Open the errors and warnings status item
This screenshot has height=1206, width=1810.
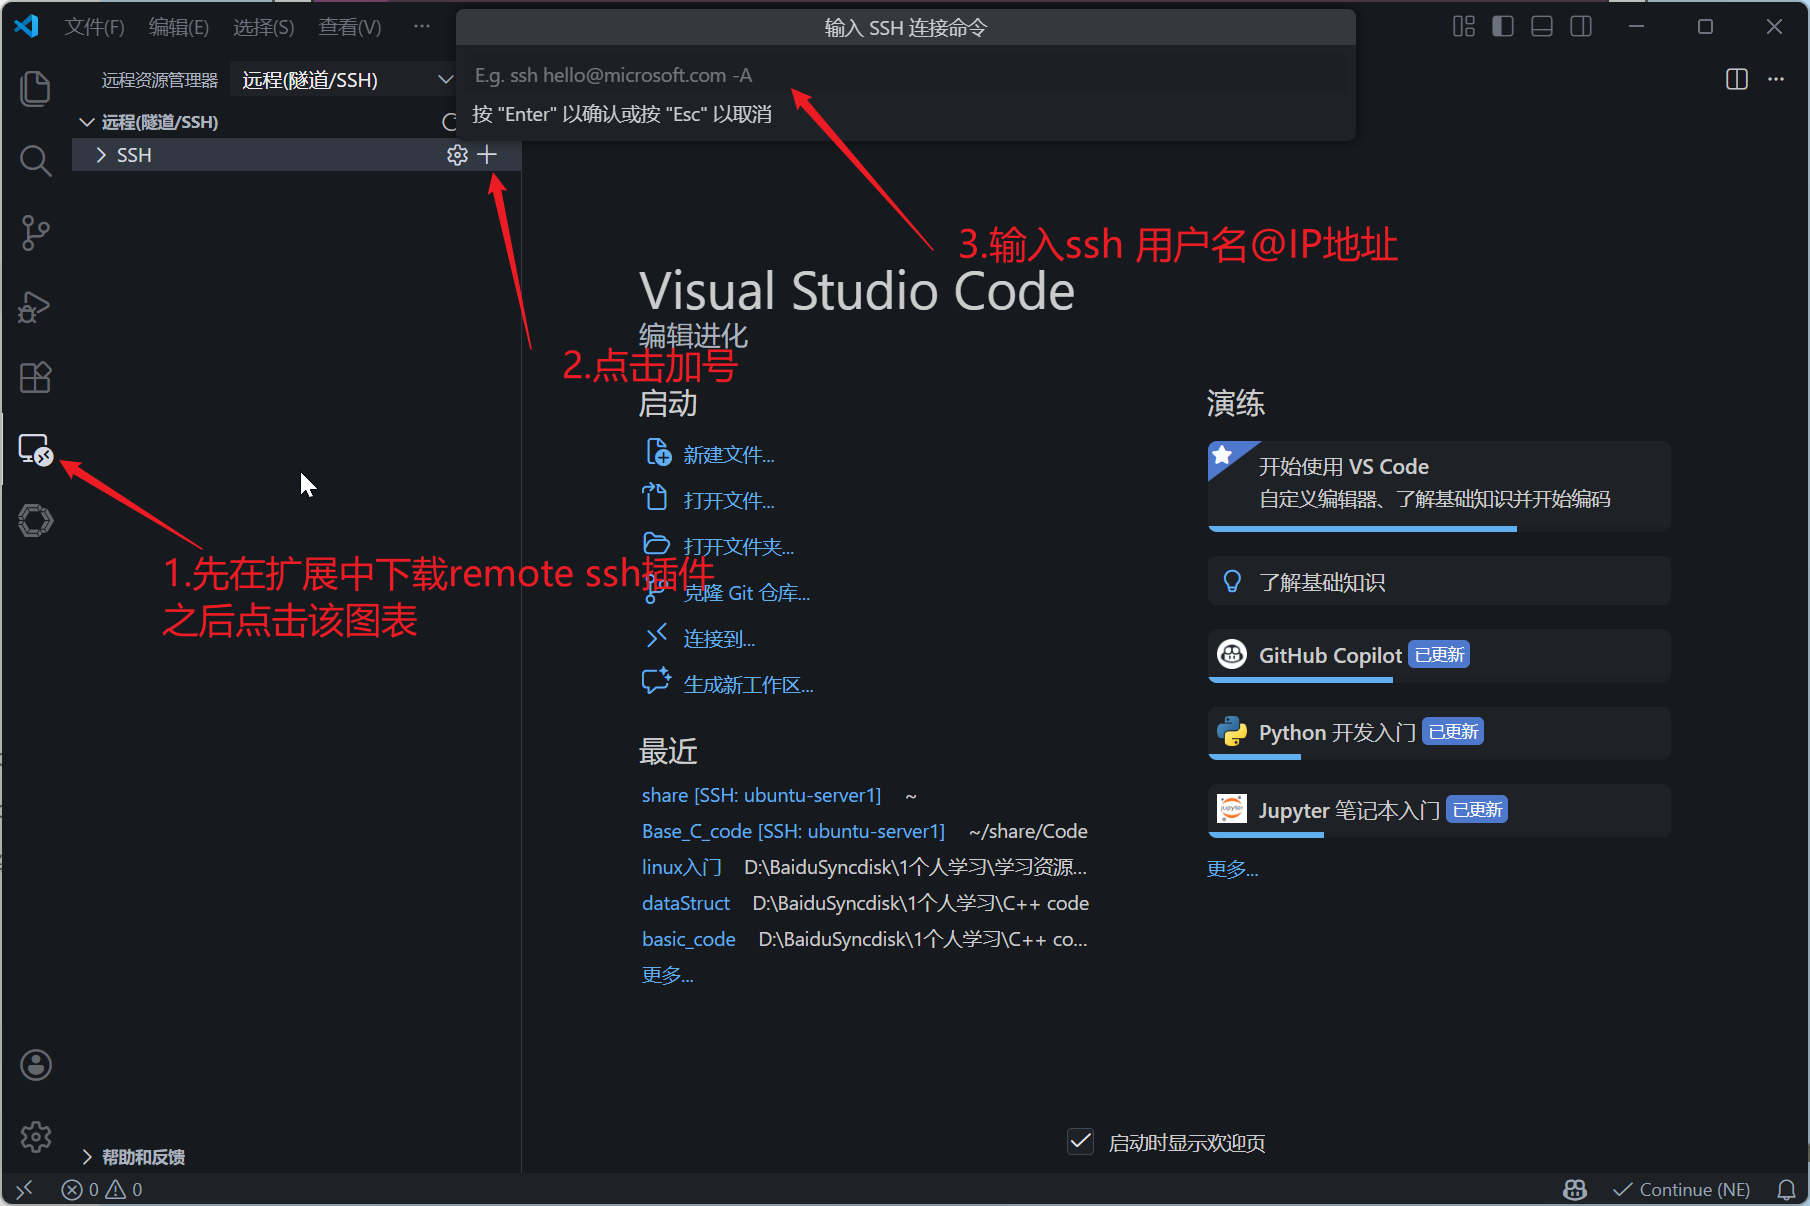click(102, 1189)
